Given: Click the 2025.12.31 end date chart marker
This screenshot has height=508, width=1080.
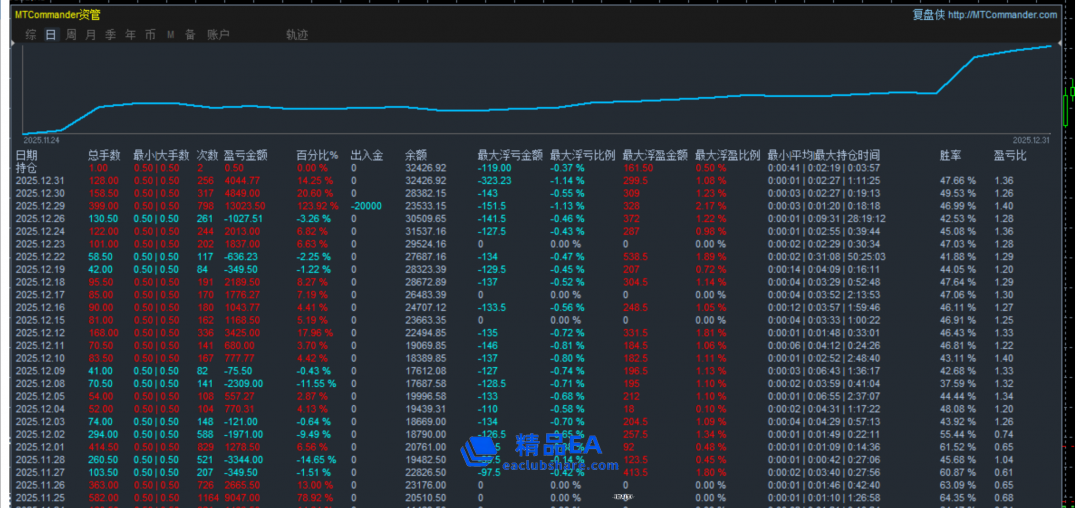Looking at the screenshot, I should click(x=1031, y=140).
